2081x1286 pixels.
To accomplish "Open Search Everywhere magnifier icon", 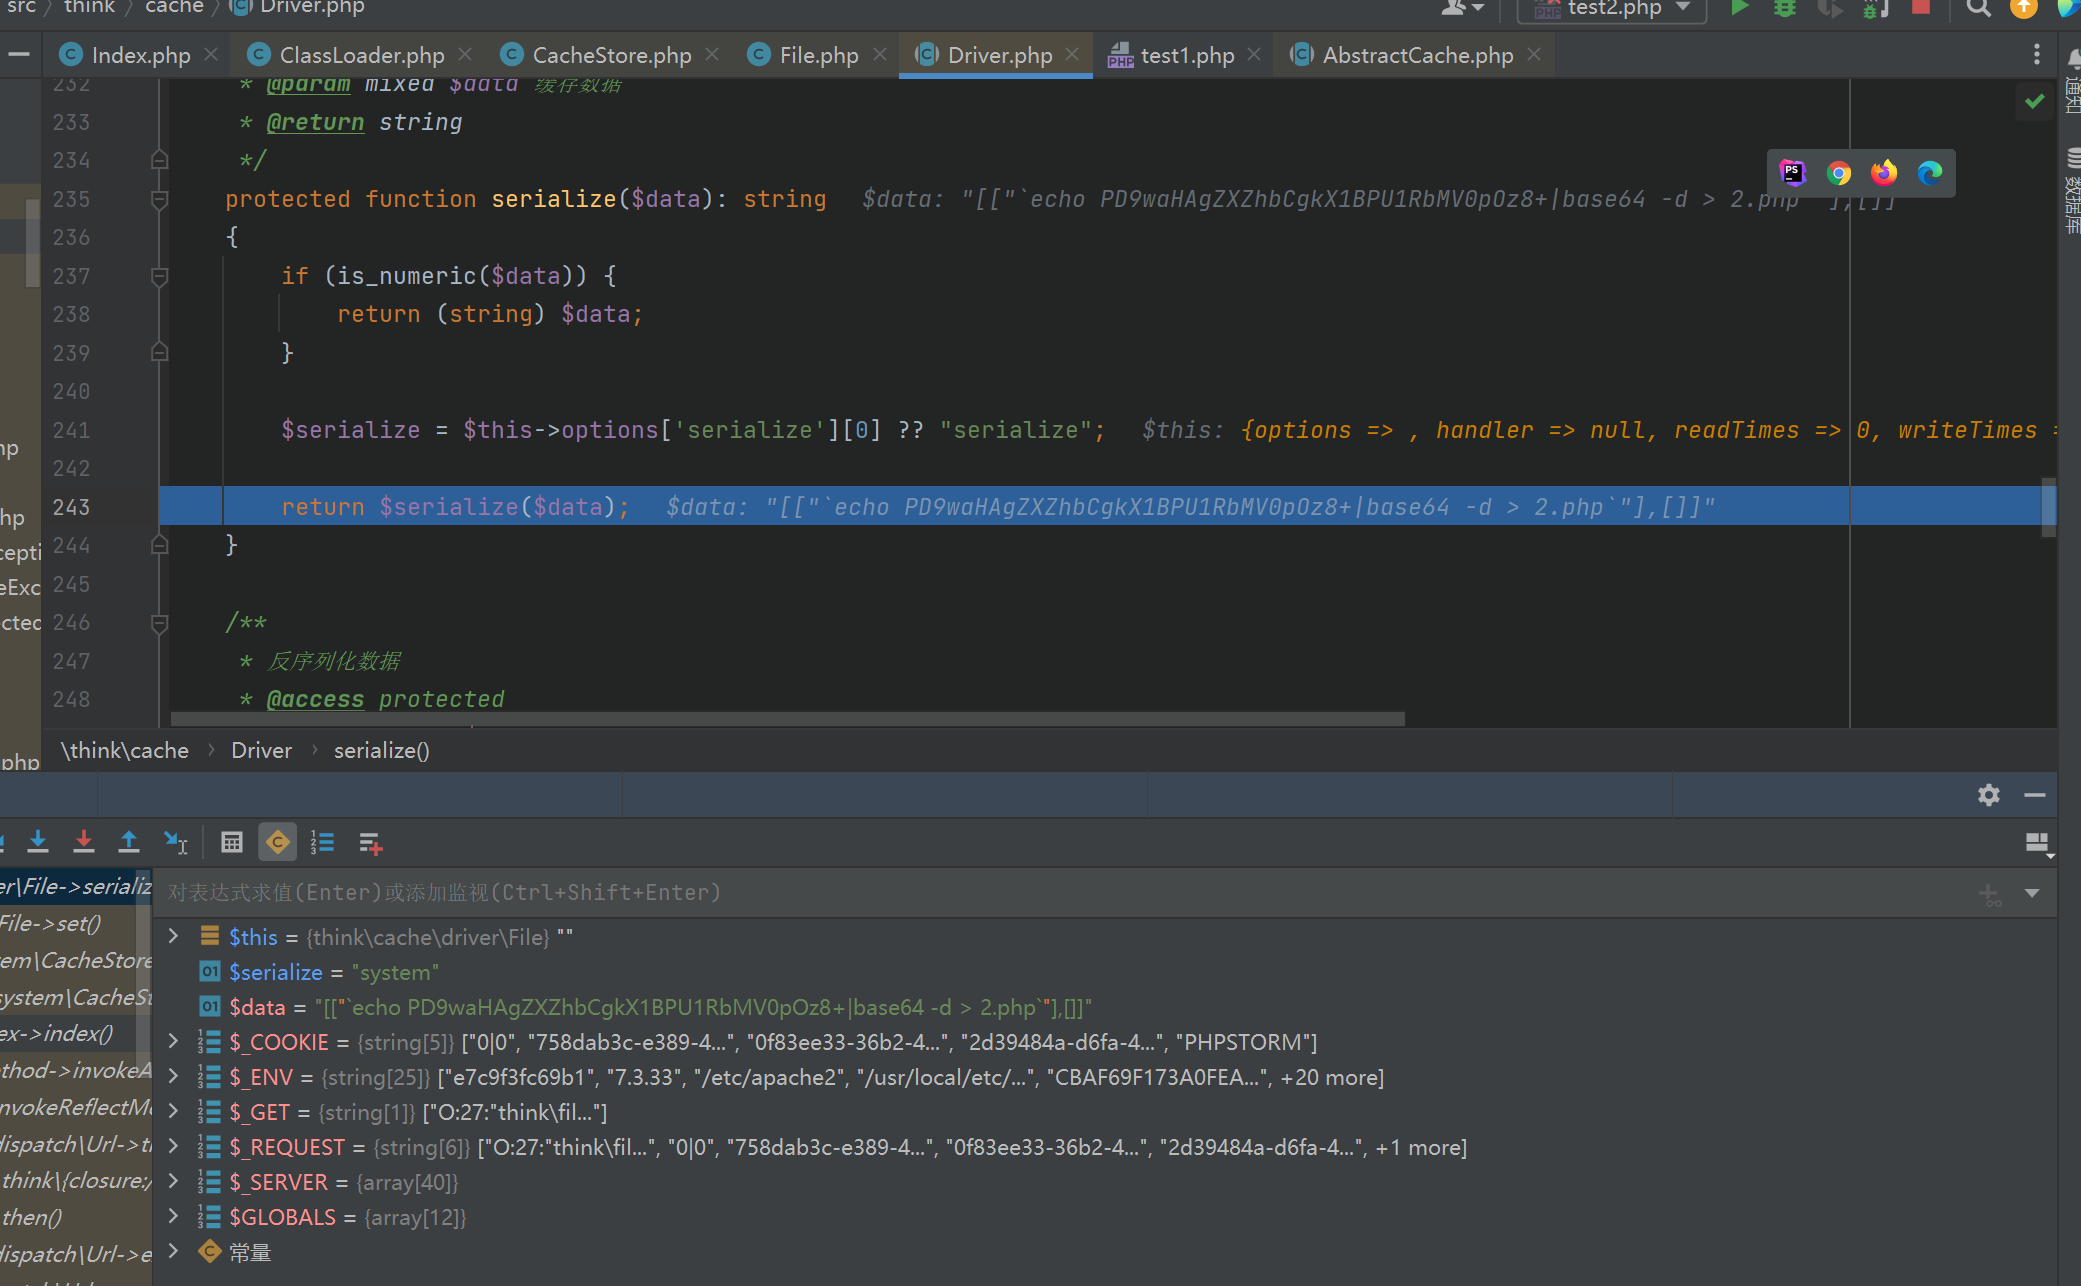I will click(1977, 8).
